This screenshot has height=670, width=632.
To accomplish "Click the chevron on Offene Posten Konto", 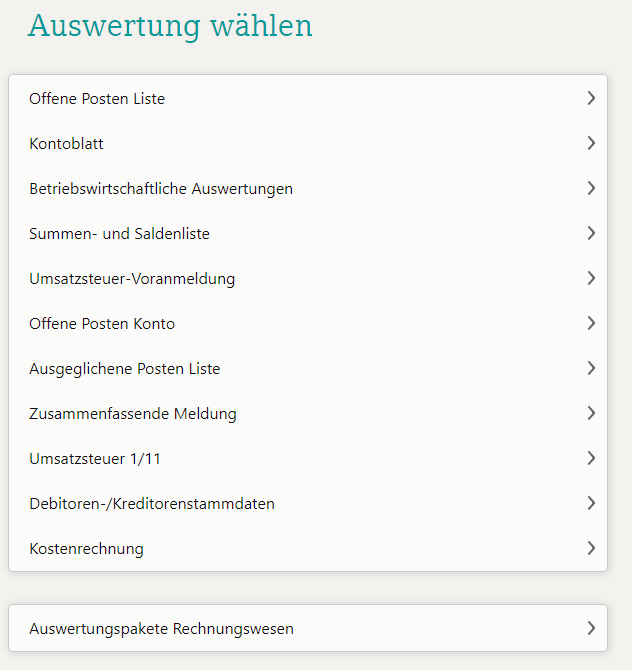I will coord(591,323).
